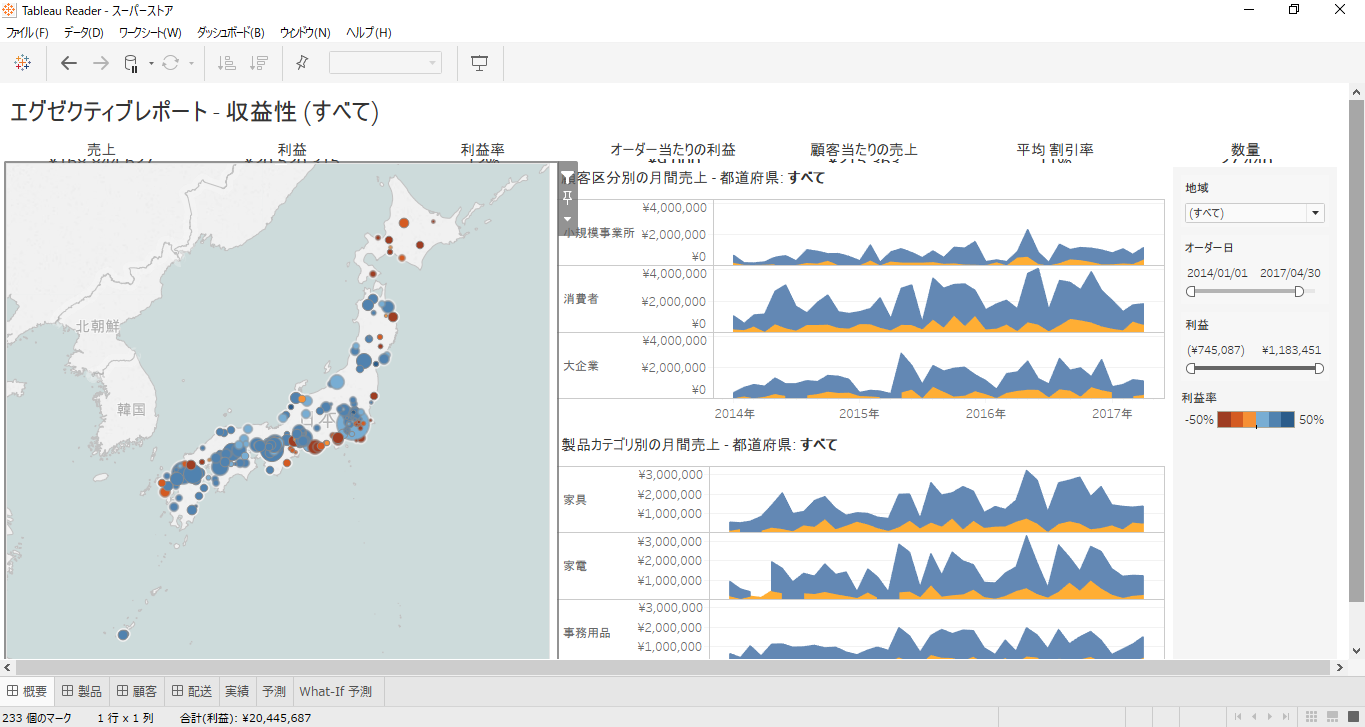Toggle the pin icon on the map view
Viewport: 1365px width, 727px height.
567,197
